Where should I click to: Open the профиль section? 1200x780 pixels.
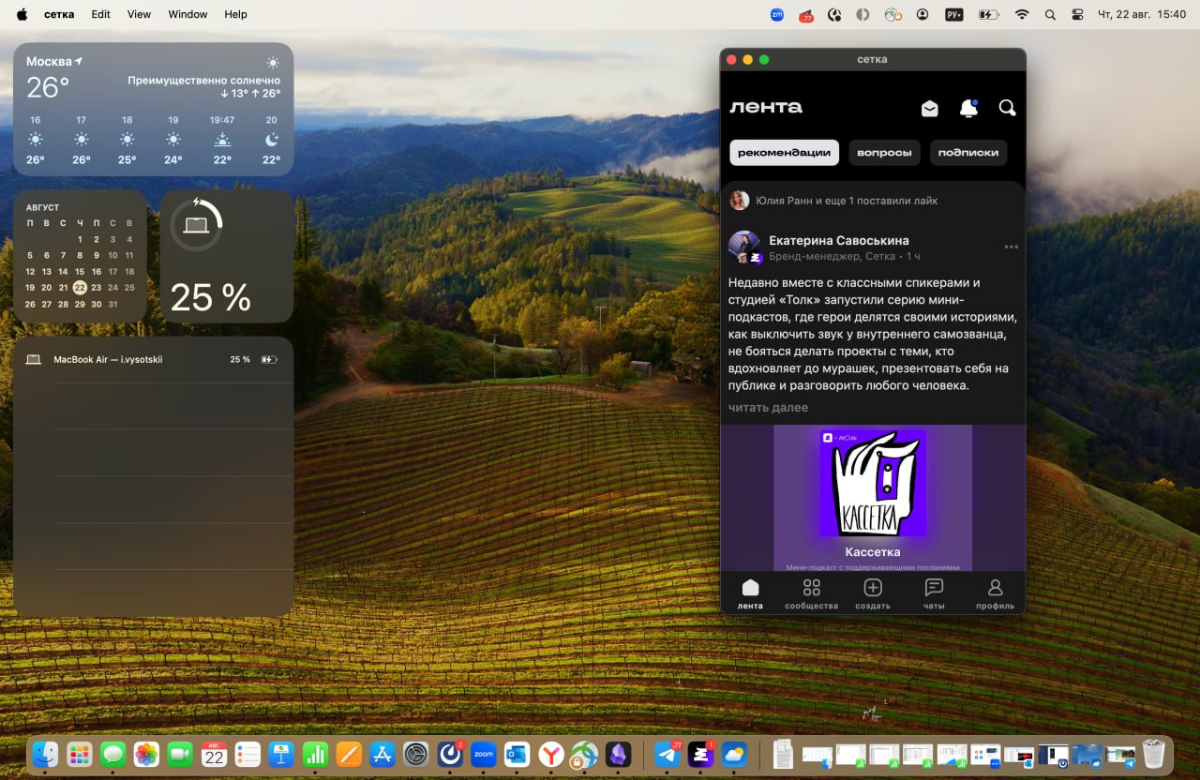[995, 593]
